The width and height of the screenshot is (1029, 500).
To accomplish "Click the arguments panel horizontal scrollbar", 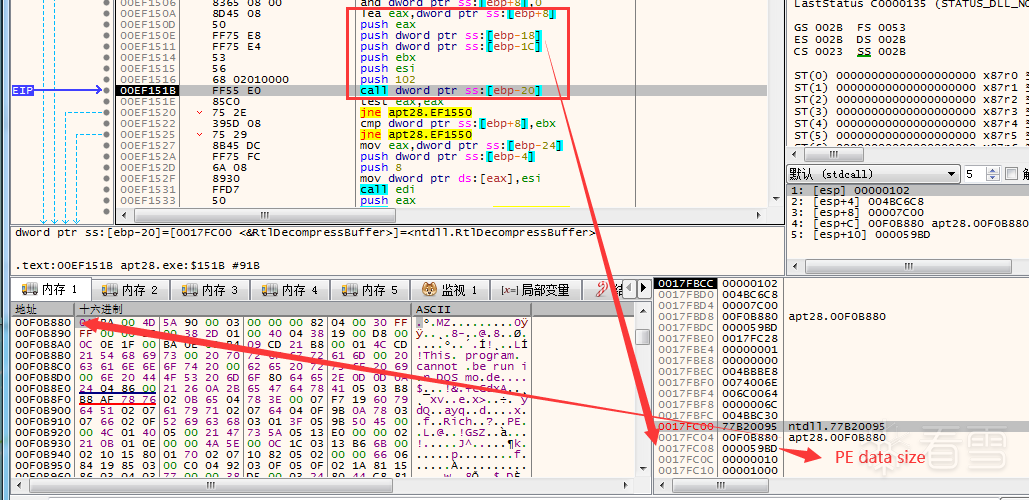I will pos(908,266).
